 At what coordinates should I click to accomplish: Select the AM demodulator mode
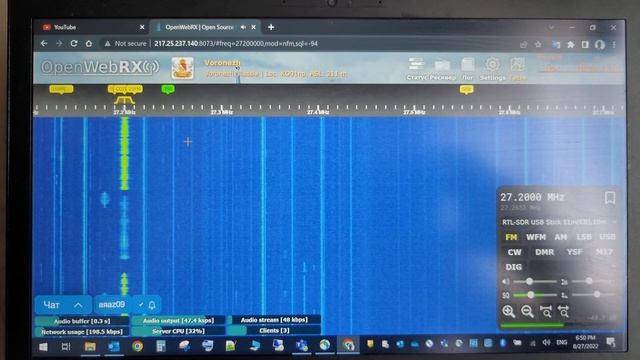click(x=560, y=237)
